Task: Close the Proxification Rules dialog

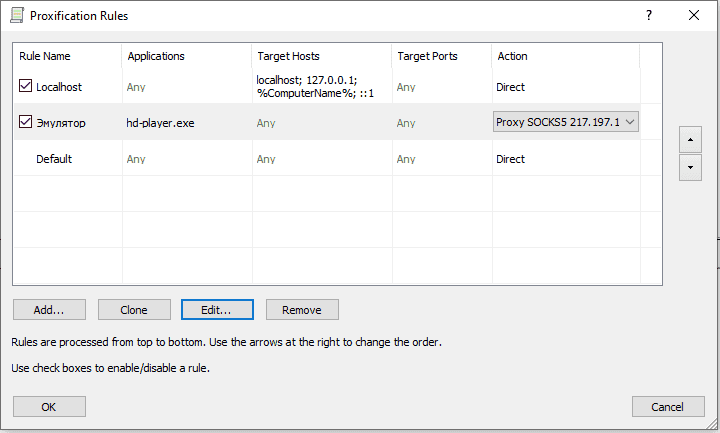Action: tap(694, 16)
